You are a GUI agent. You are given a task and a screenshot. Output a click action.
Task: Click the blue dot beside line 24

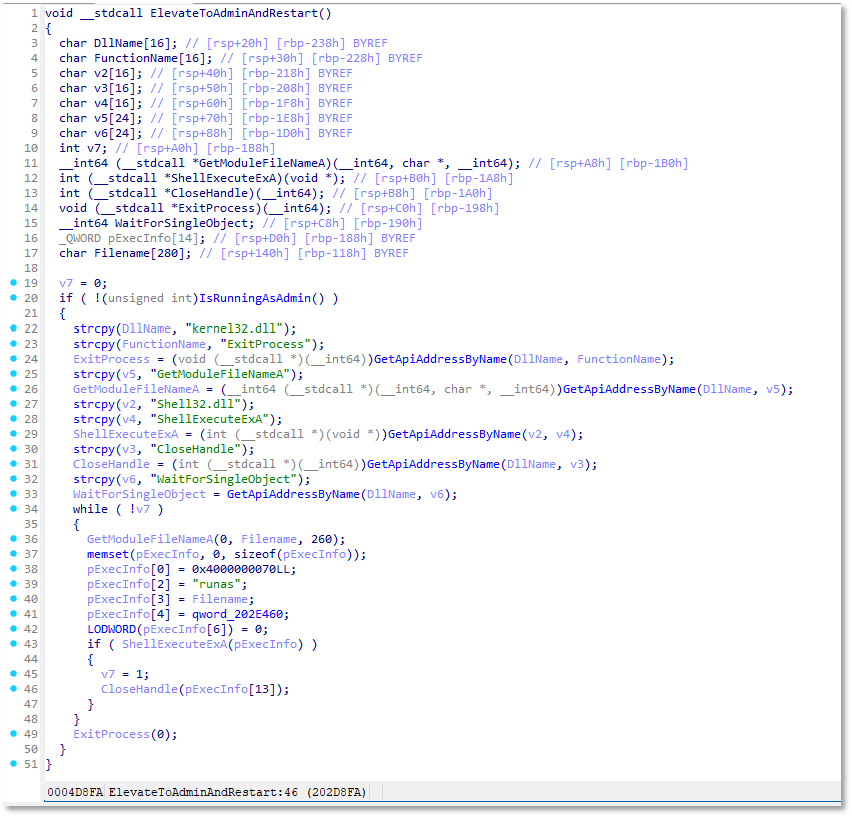(x=12, y=359)
